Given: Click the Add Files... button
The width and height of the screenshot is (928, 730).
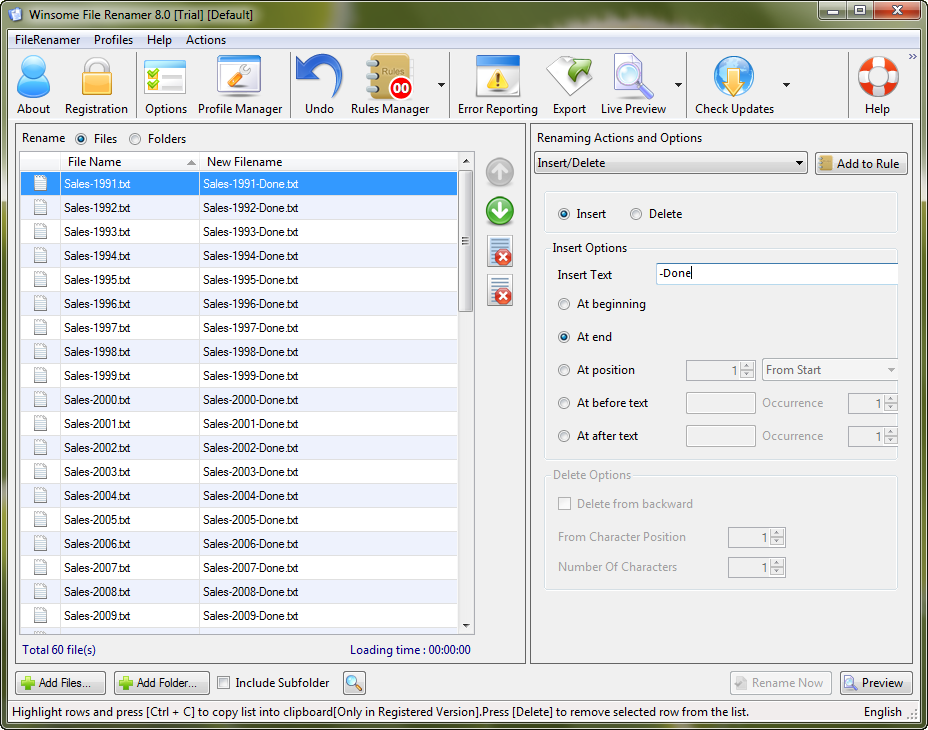Looking at the screenshot, I should pyautogui.click(x=60, y=683).
